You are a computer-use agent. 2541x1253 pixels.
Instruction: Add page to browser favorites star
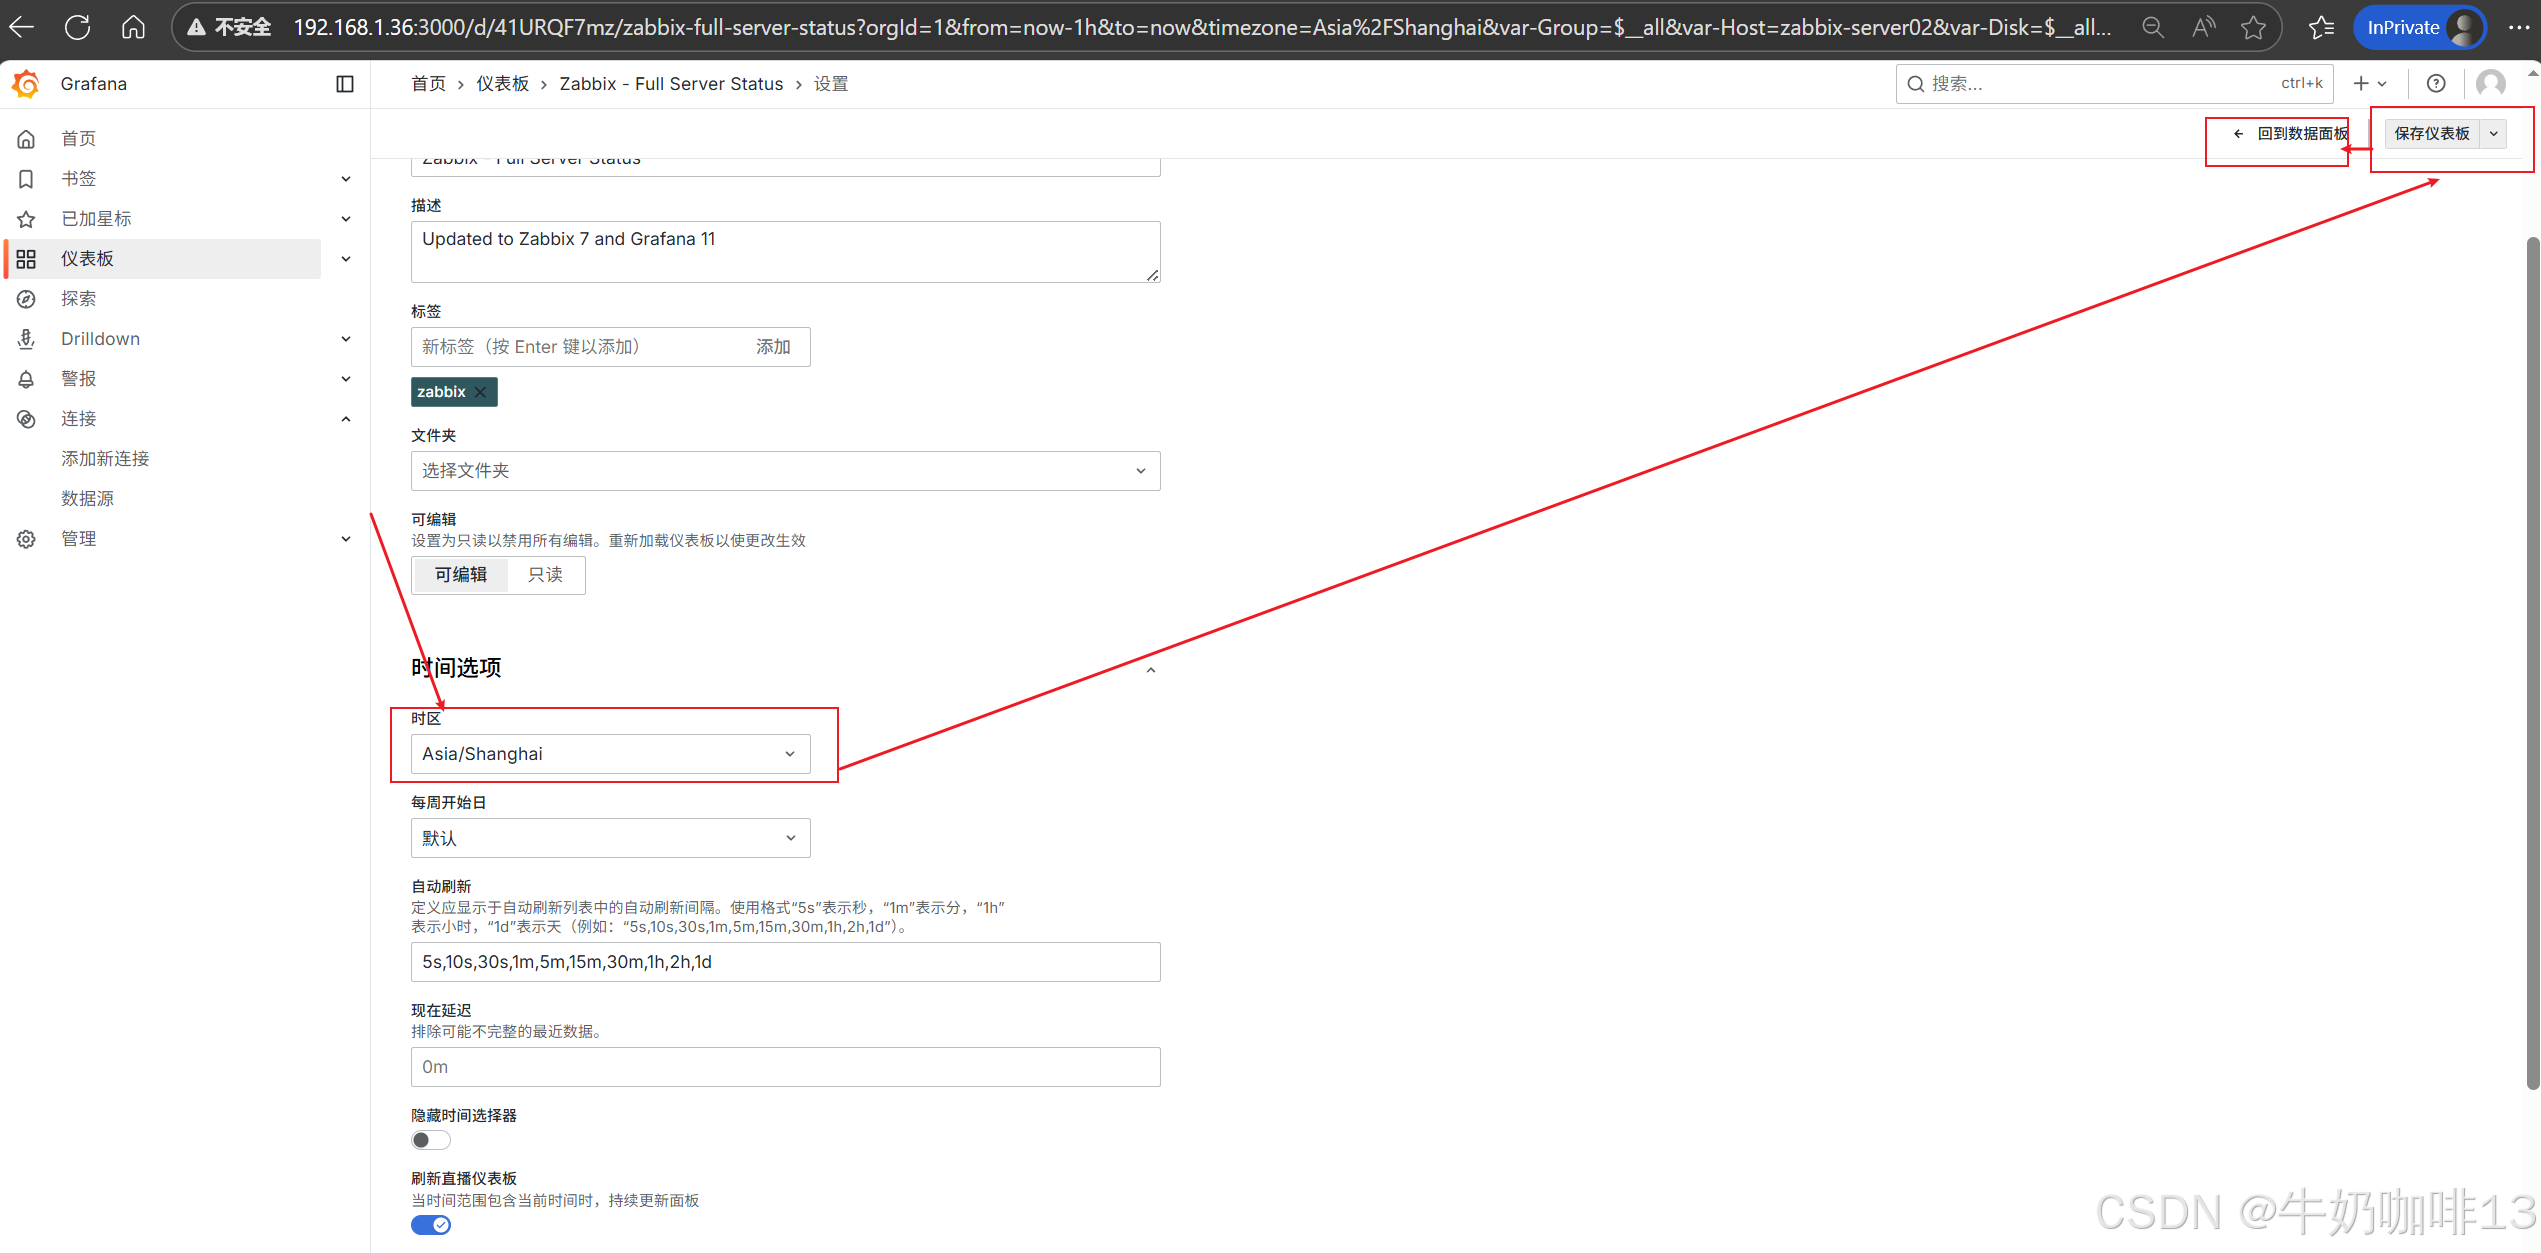(2252, 27)
